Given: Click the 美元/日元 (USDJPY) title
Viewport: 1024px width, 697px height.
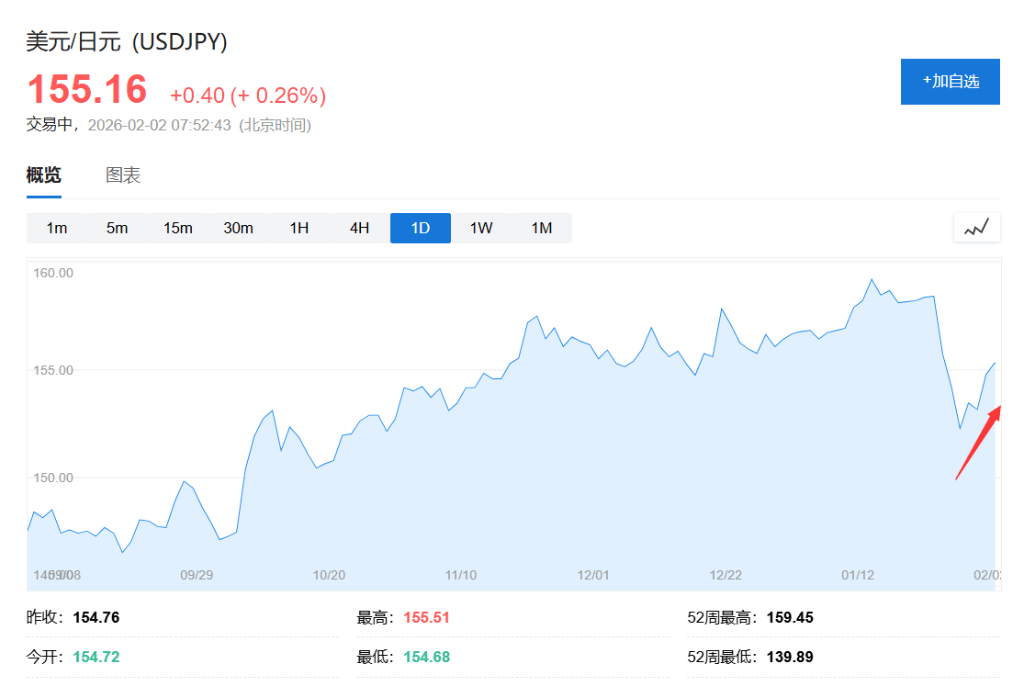Looking at the screenshot, I should click(x=127, y=42).
